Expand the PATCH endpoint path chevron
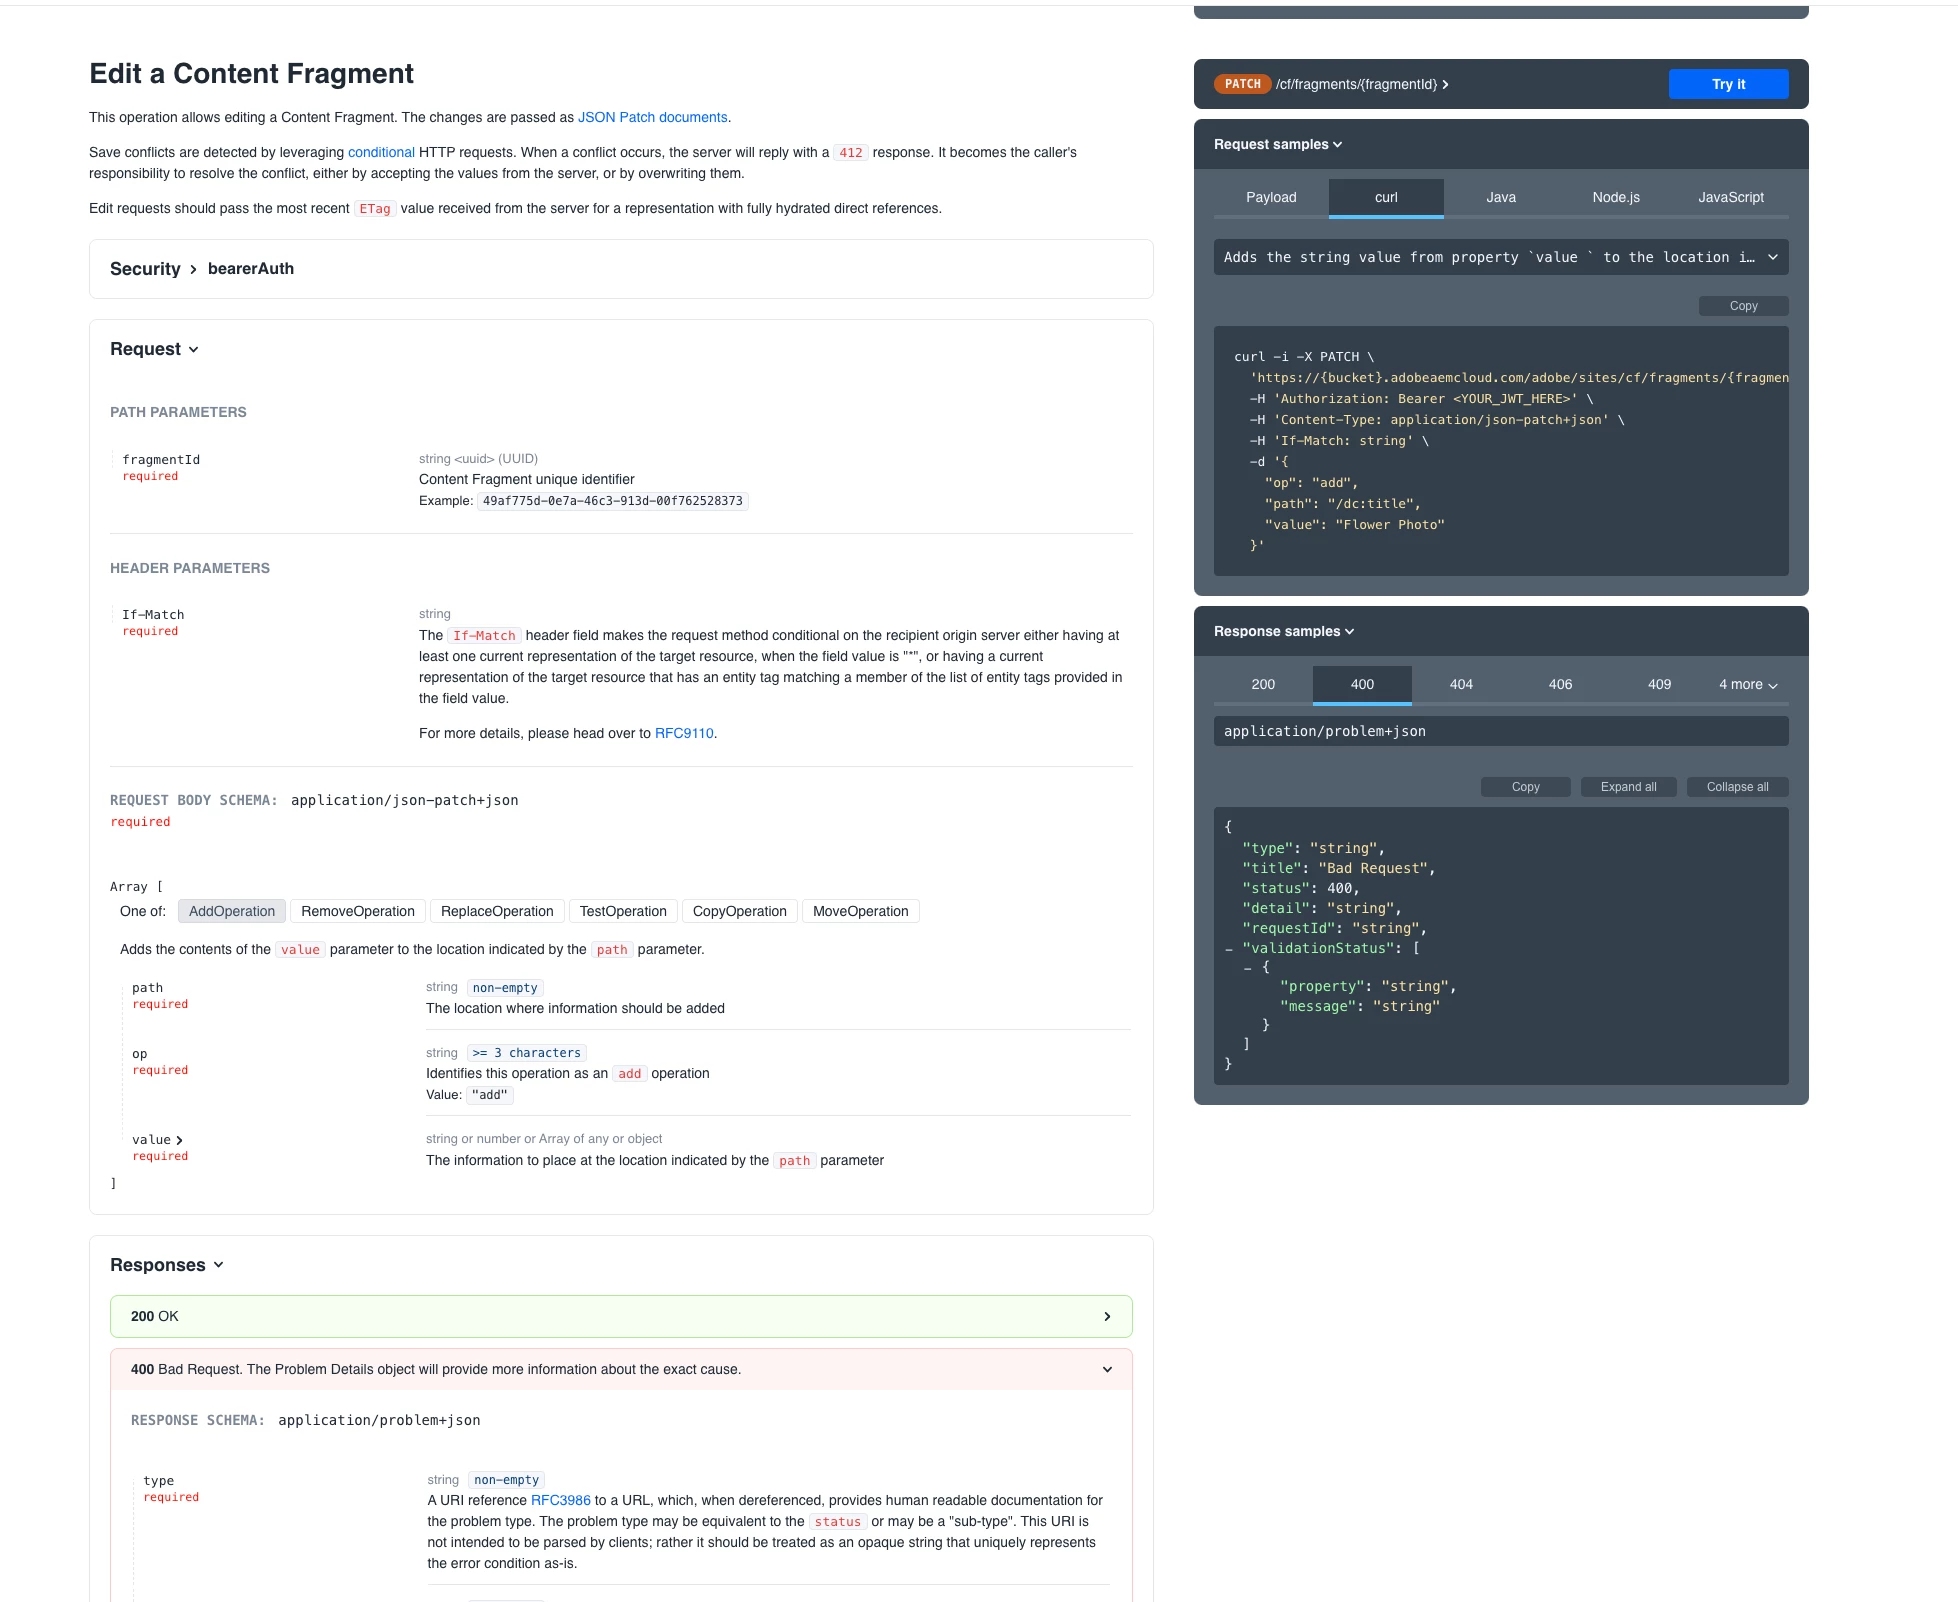 1445,85
